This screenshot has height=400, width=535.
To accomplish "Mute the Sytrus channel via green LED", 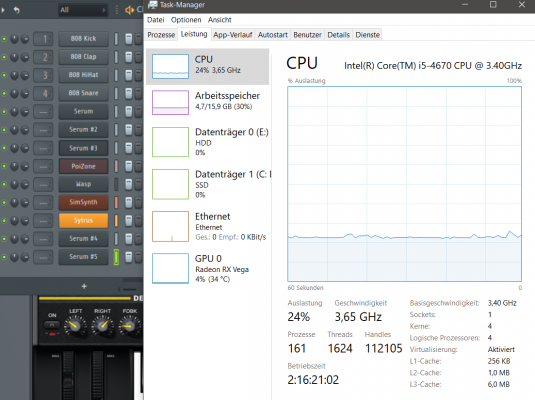I will pos(4,221).
